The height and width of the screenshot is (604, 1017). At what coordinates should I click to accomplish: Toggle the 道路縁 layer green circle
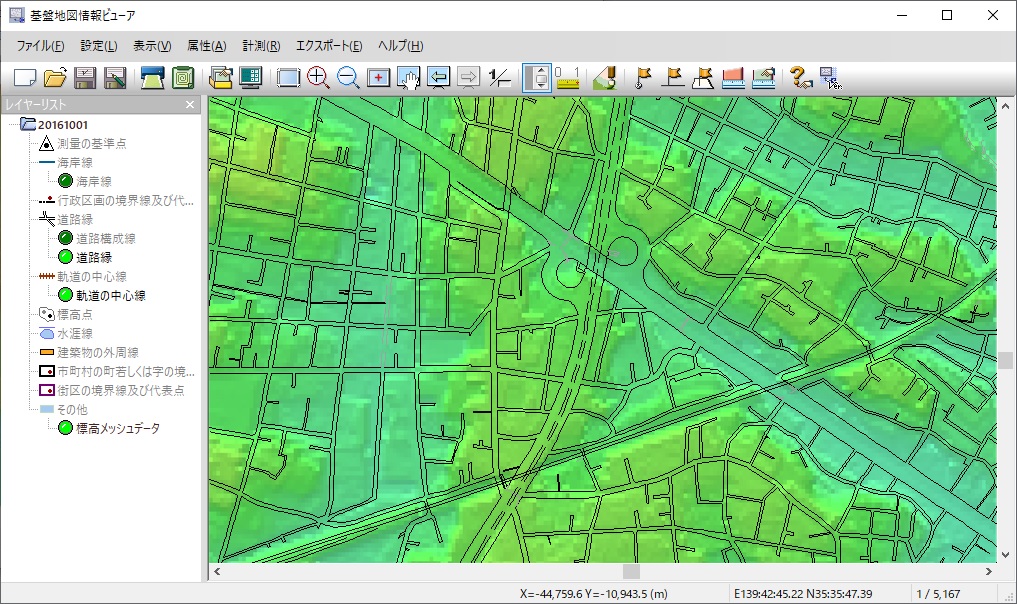tap(65, 257)
